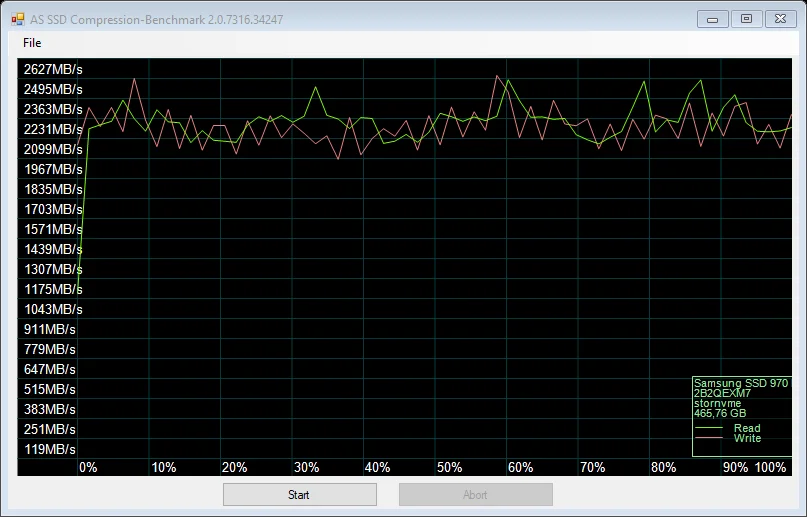
Task: Click the '1835MB/s' axis label
Action: tap(53, 189)
